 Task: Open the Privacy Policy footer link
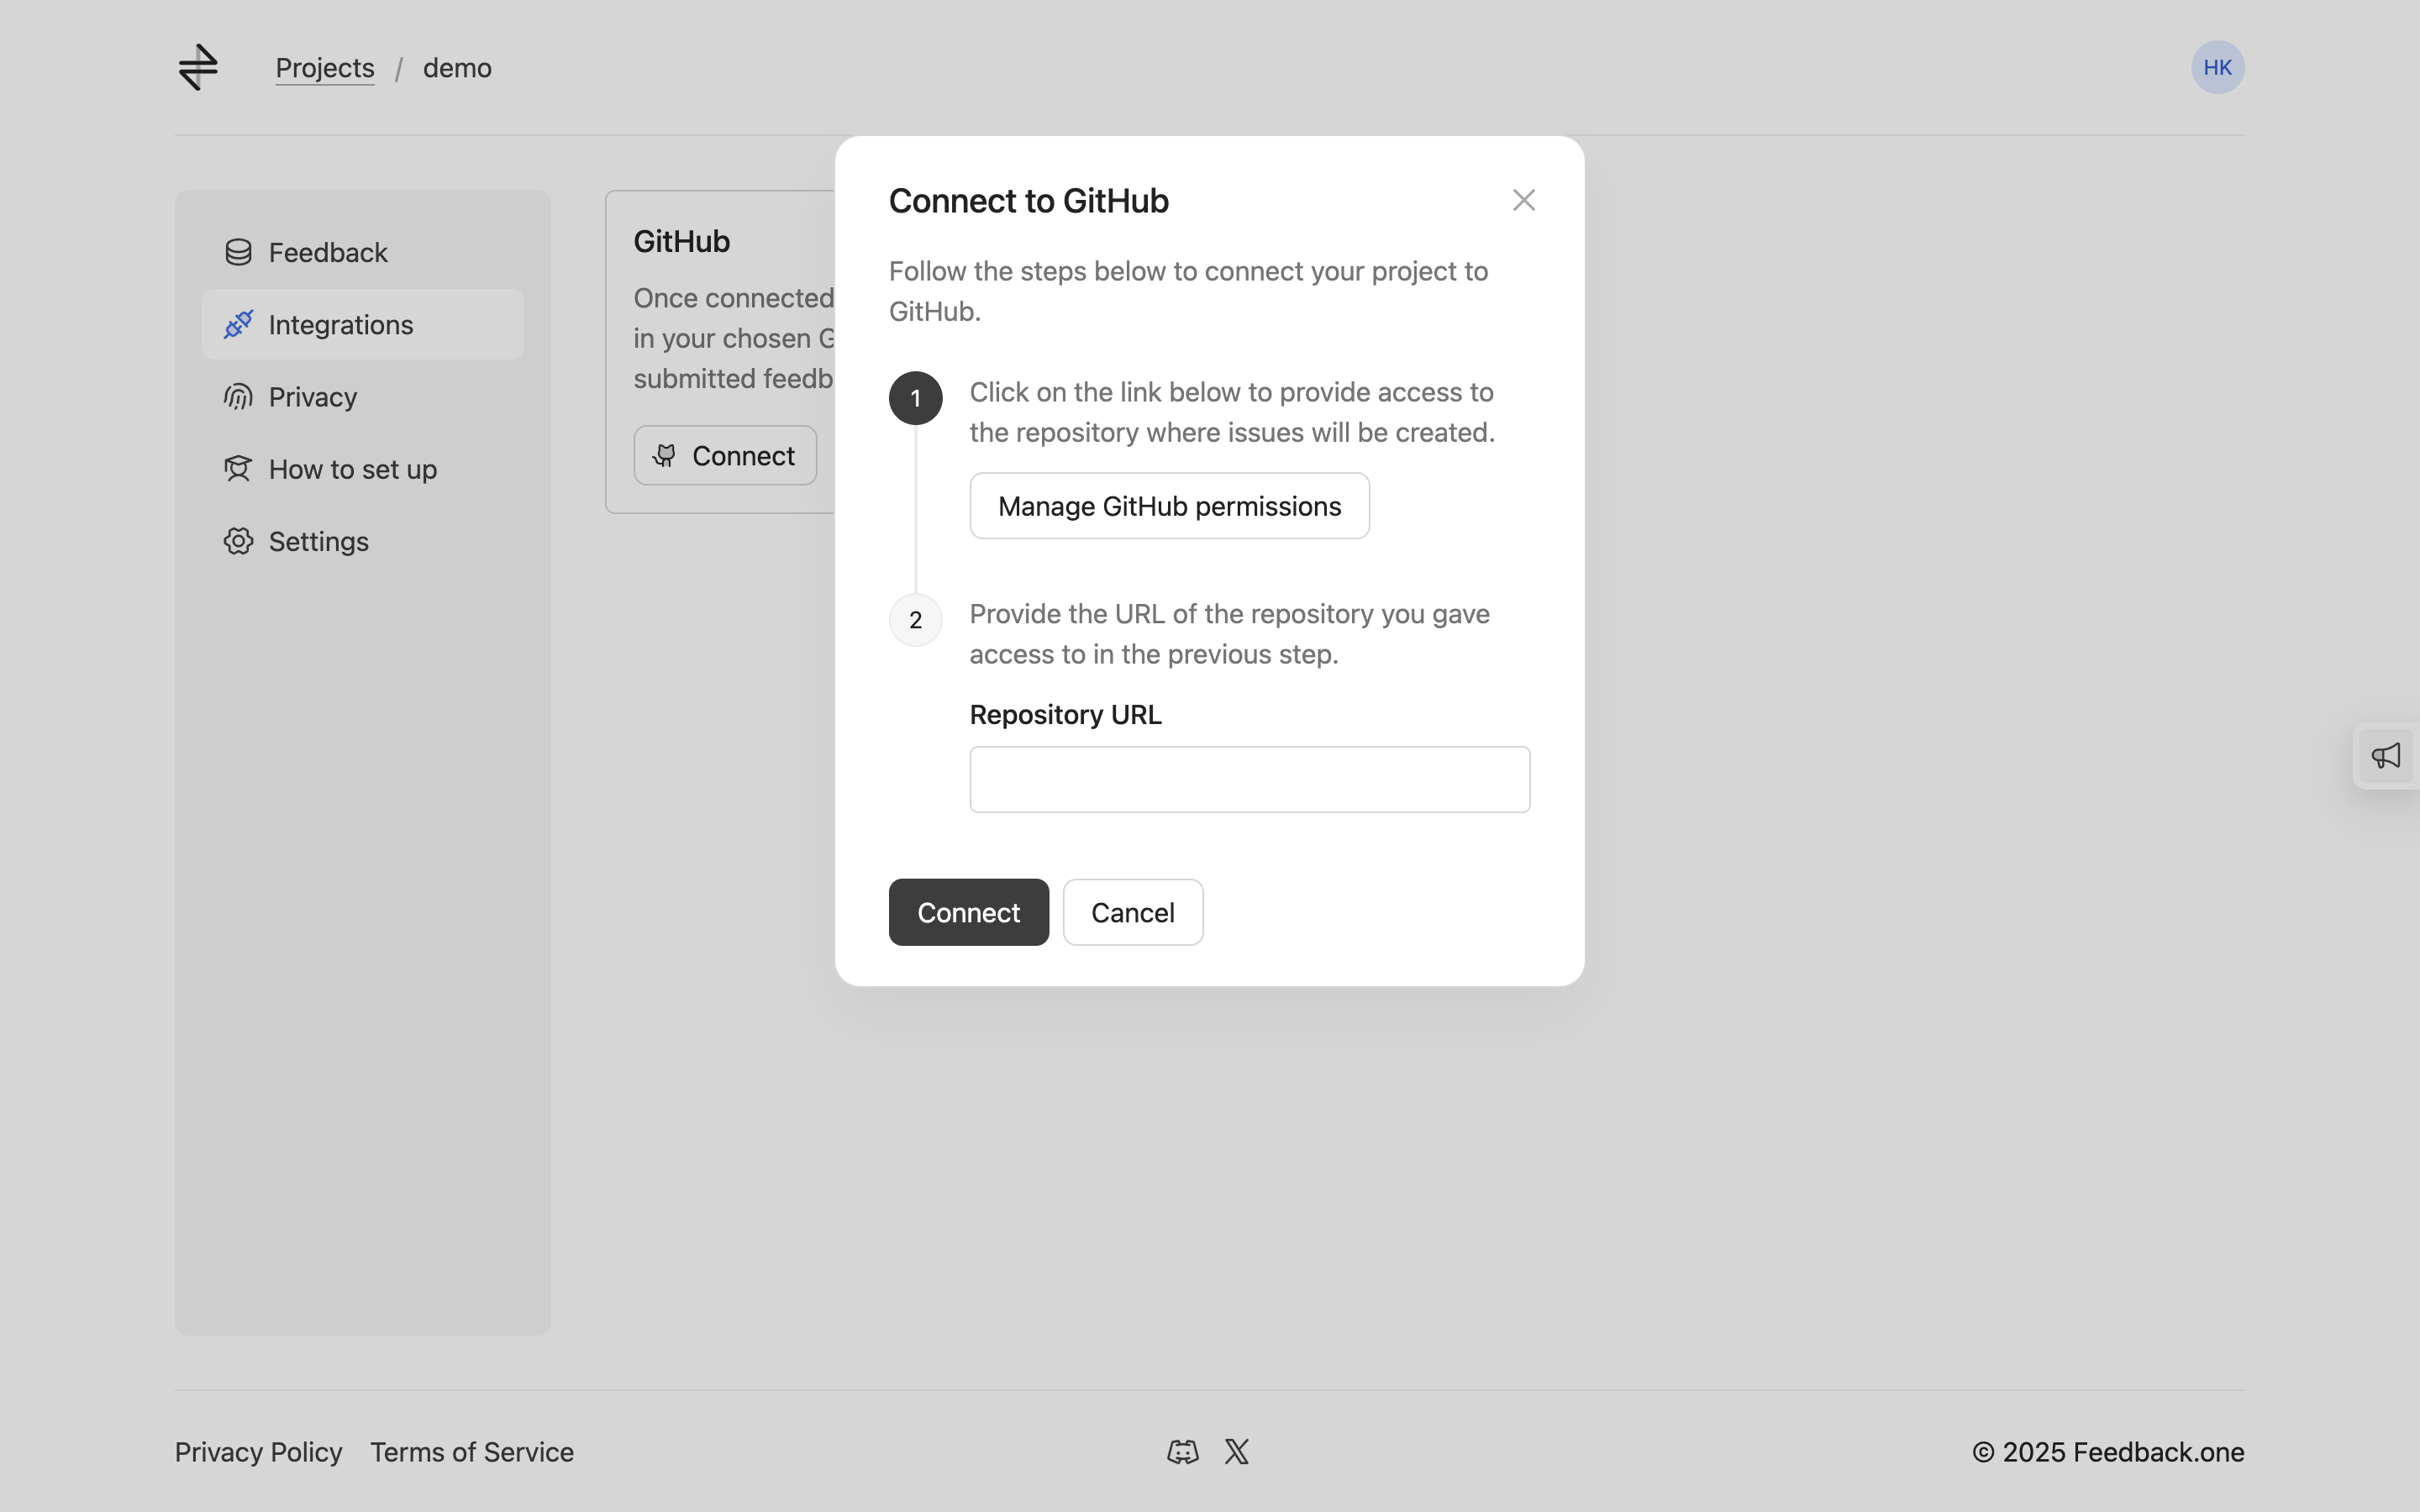[x=258, y=1452]
